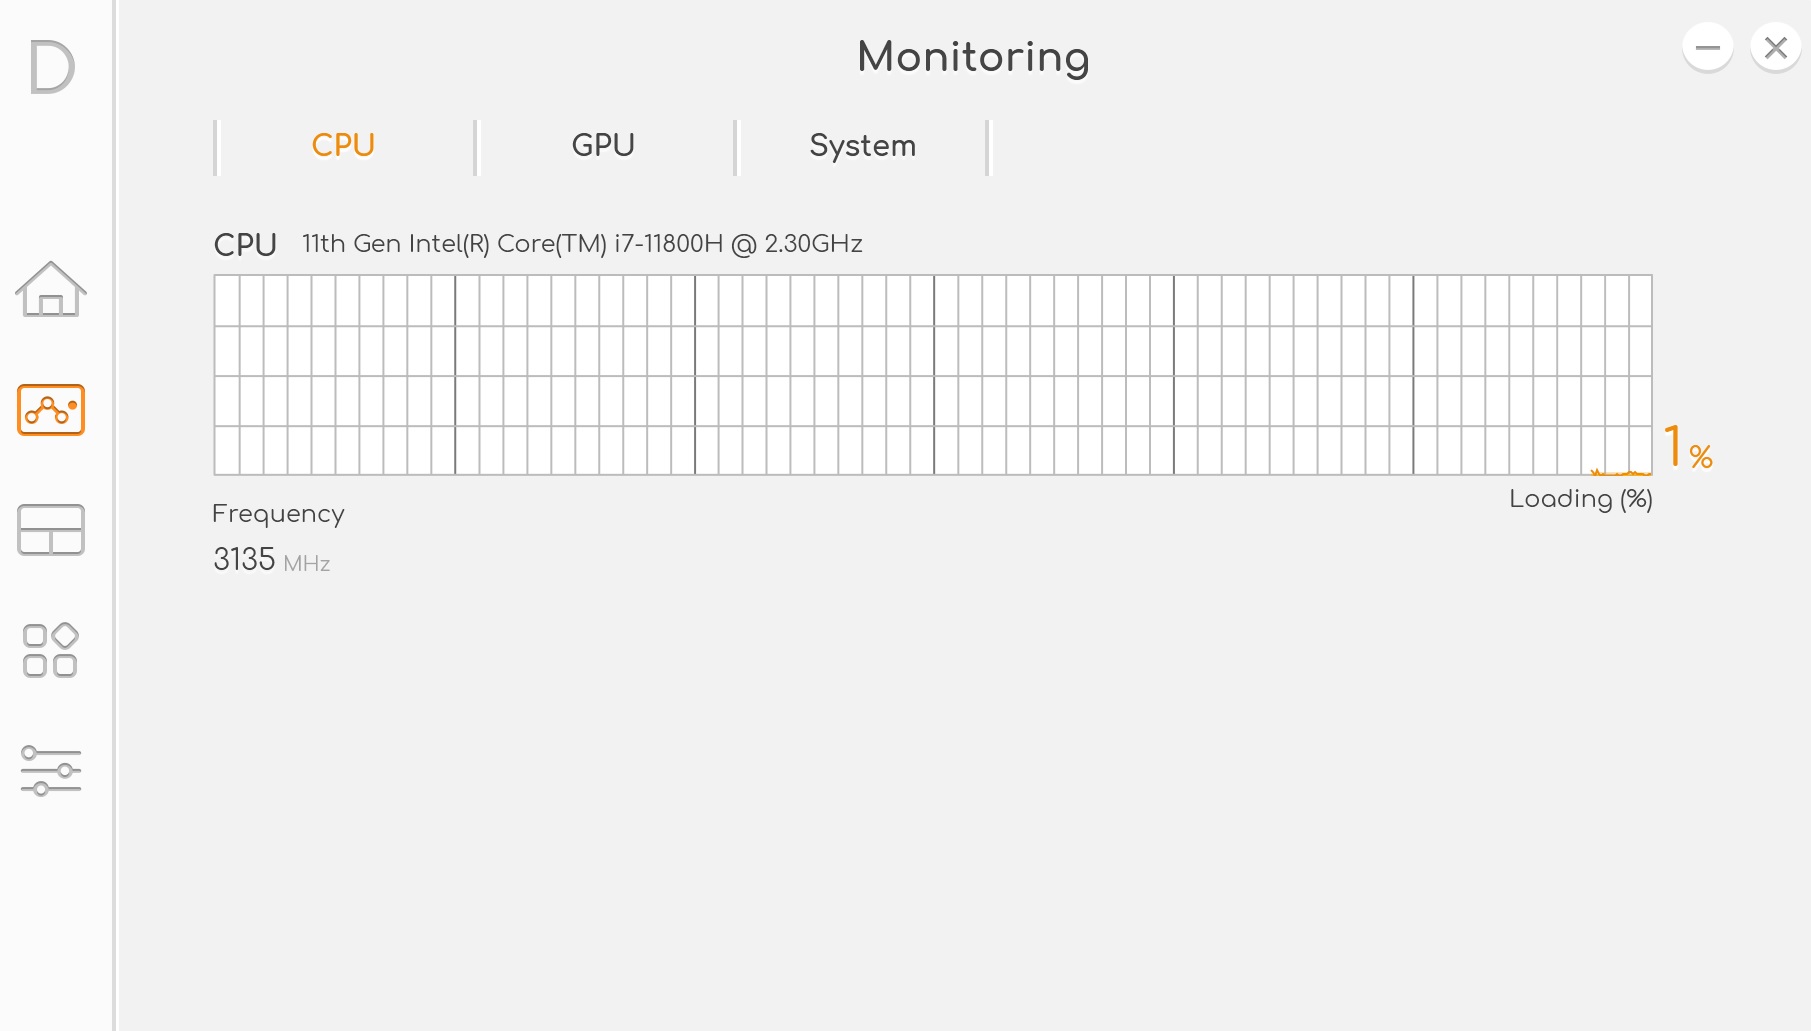Open the Home sidebar icon
Image resolution: width=1811 pixels, height=1031 pixels.
click(51, 289)
